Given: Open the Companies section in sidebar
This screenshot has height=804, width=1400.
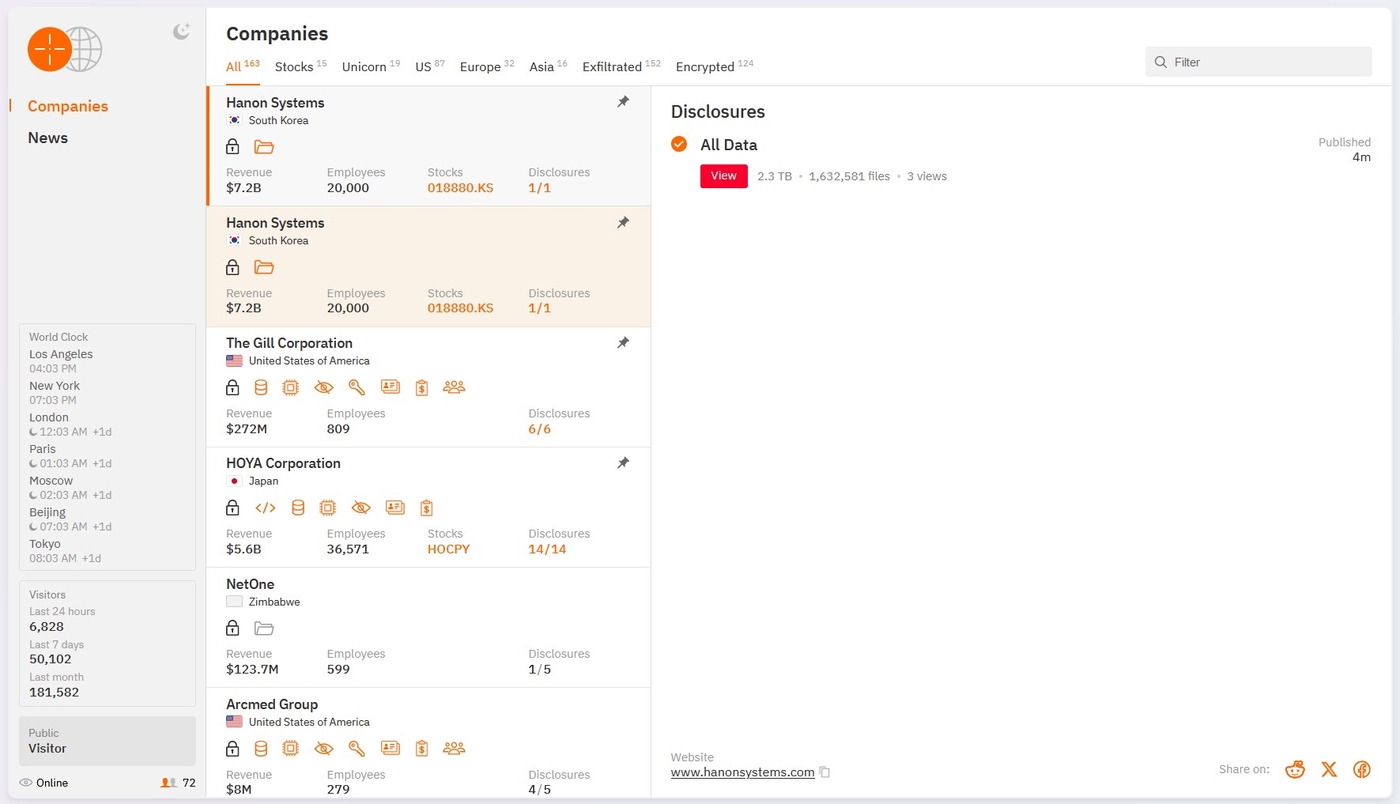Looking at the screenshot, I should coord(68,106).
